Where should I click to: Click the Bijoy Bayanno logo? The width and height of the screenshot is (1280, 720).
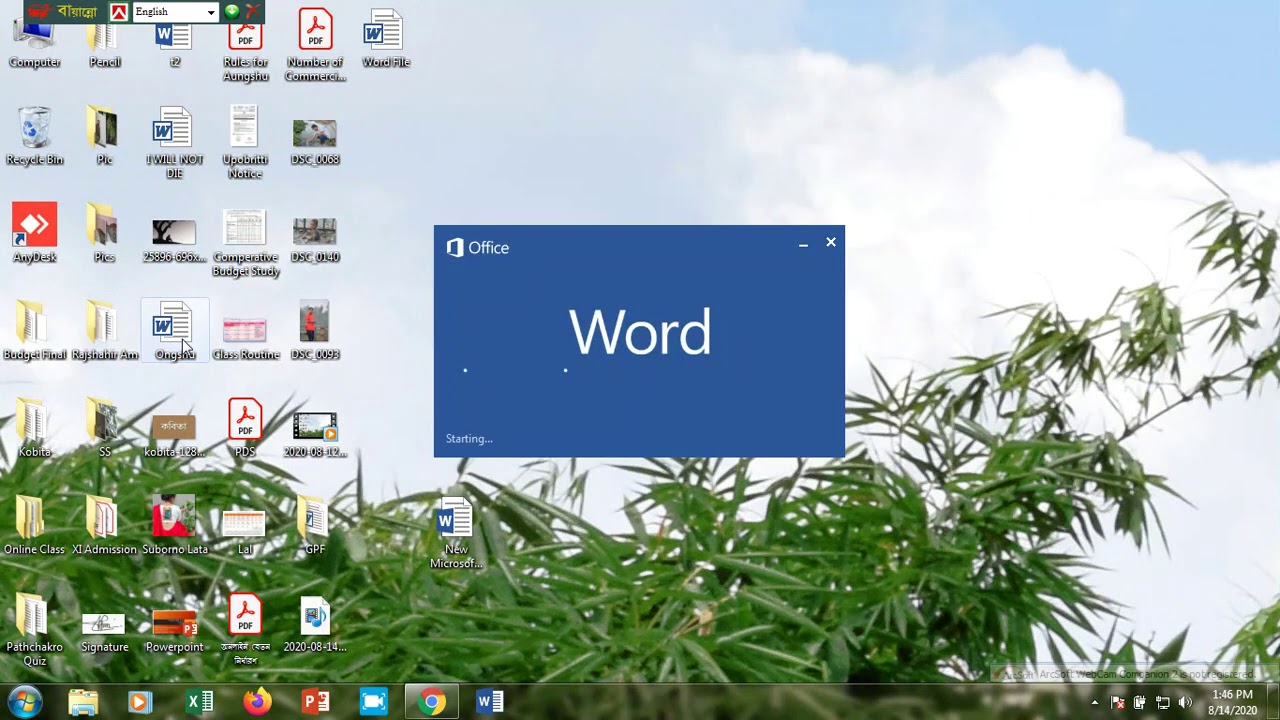[64, 12]
